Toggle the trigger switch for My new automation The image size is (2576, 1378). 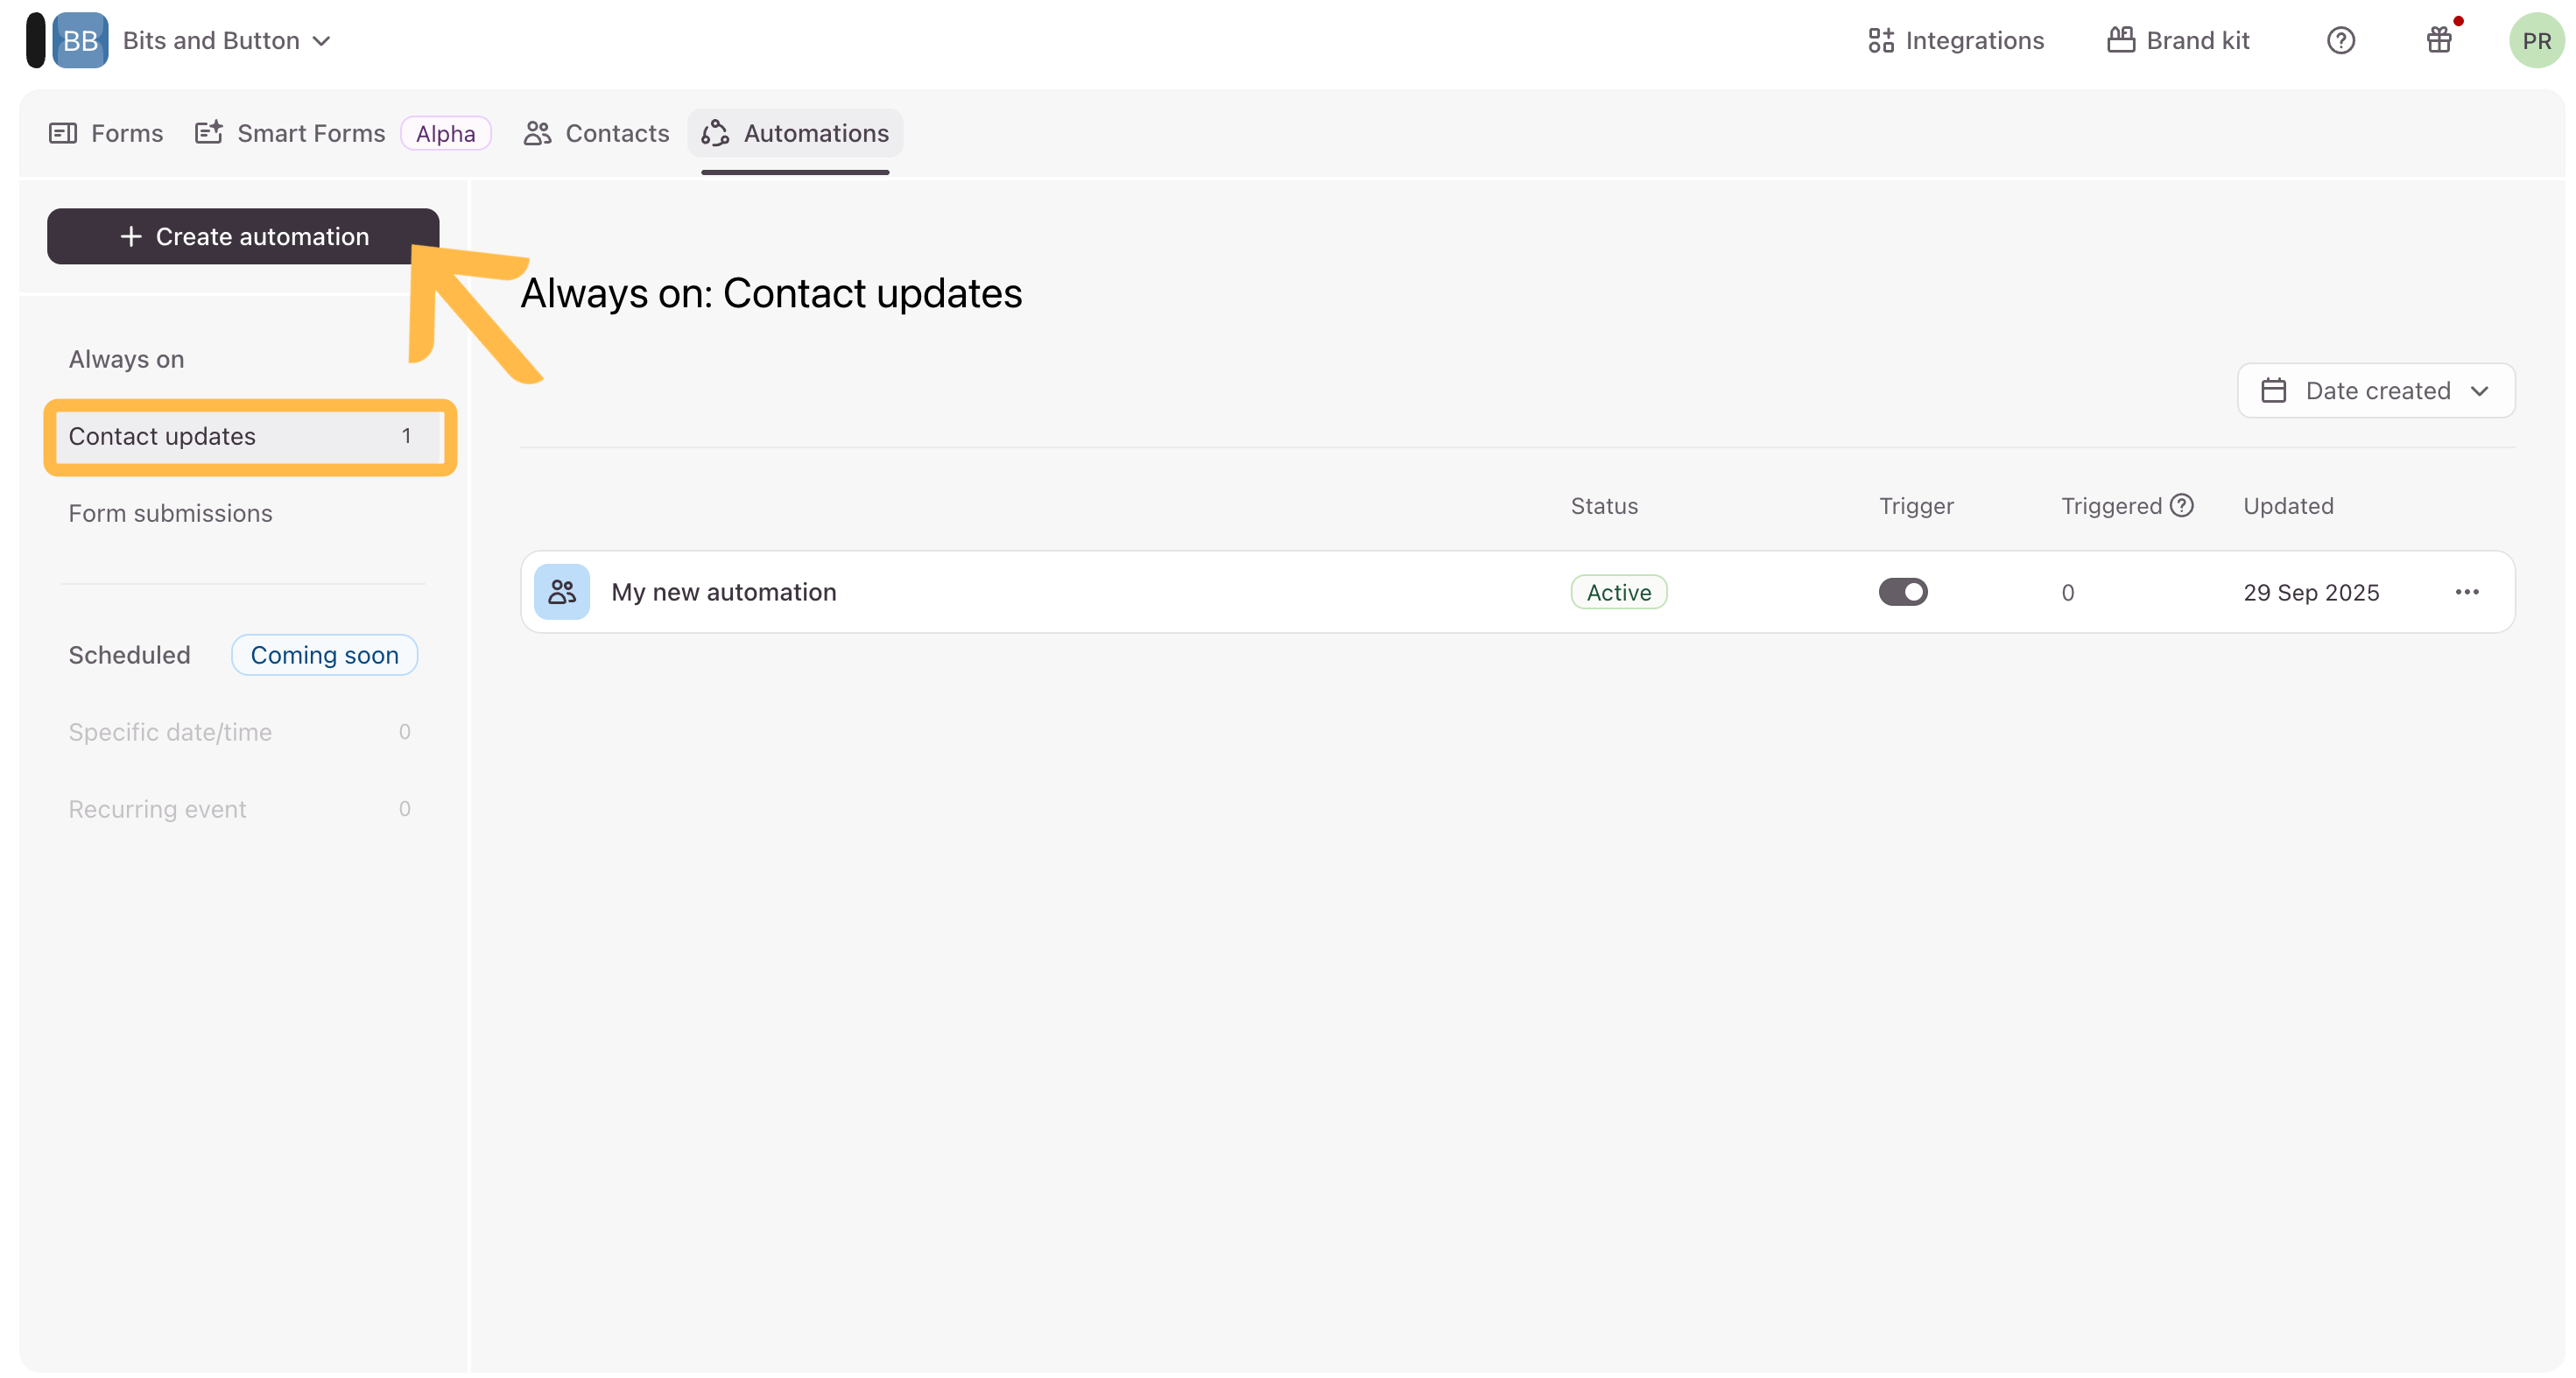[x=1902, y=592]
